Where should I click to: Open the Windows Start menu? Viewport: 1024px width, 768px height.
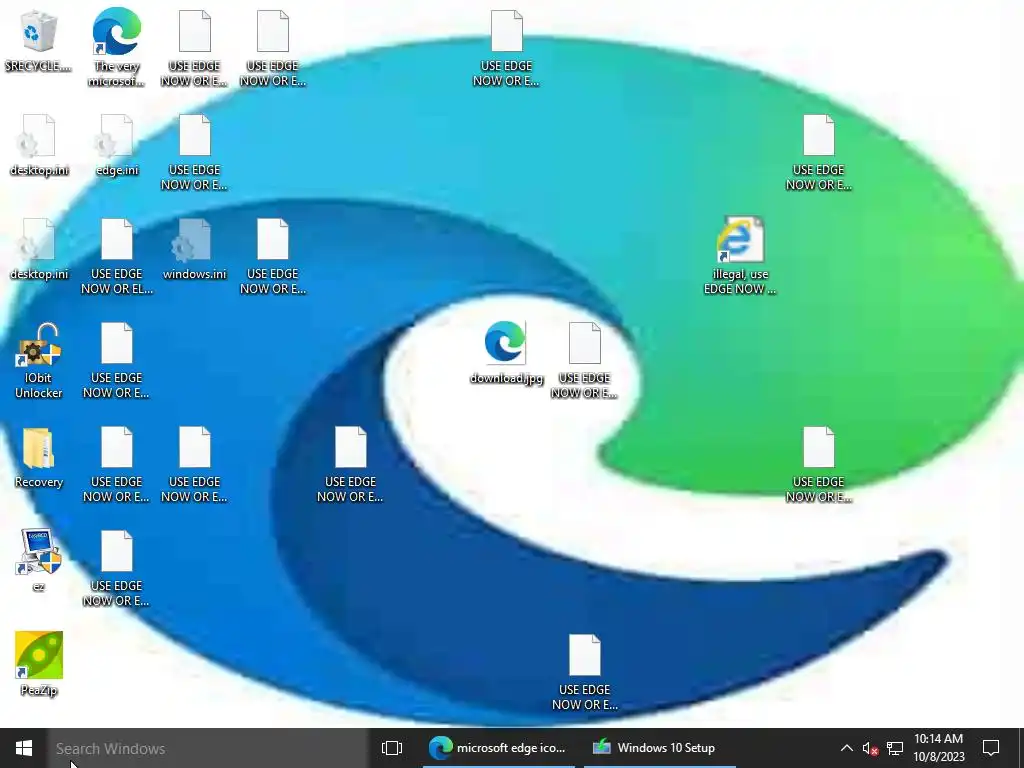click(24, 748)
